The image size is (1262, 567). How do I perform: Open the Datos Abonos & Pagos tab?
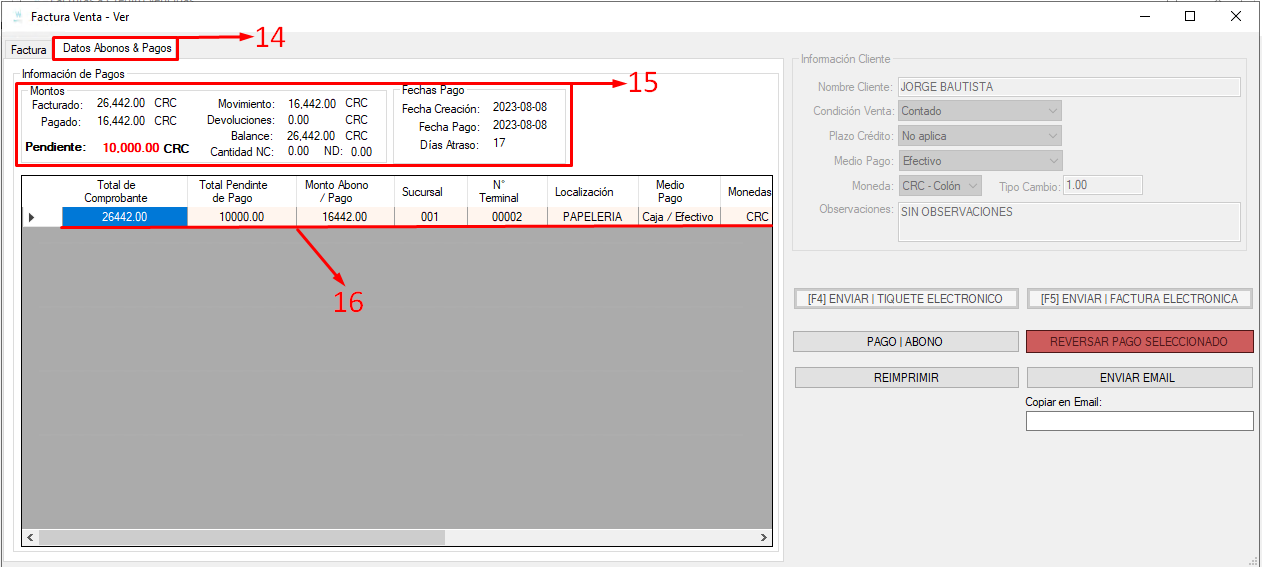tap(116, 48)
